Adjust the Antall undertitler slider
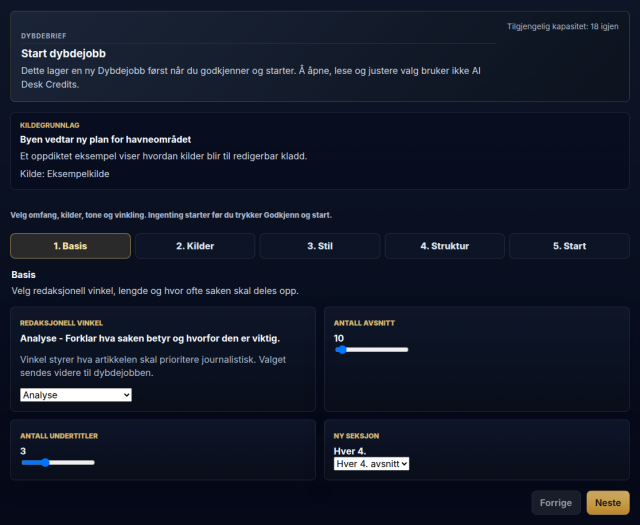Image resolution: width=640 pixels, height=525 pixels. tap(58, 463)
